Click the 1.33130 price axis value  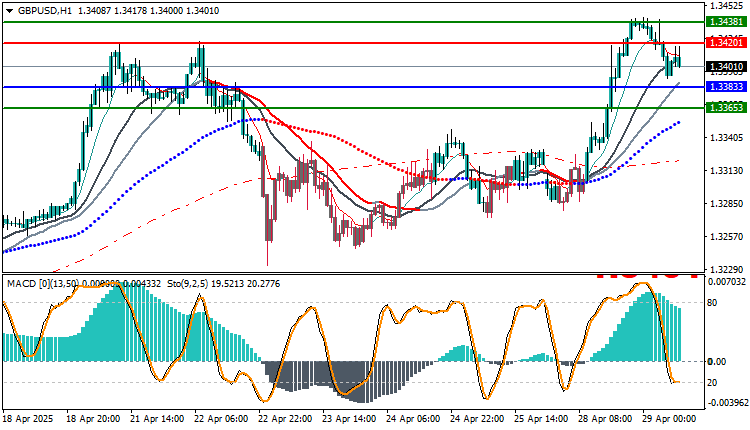point(727,171)
